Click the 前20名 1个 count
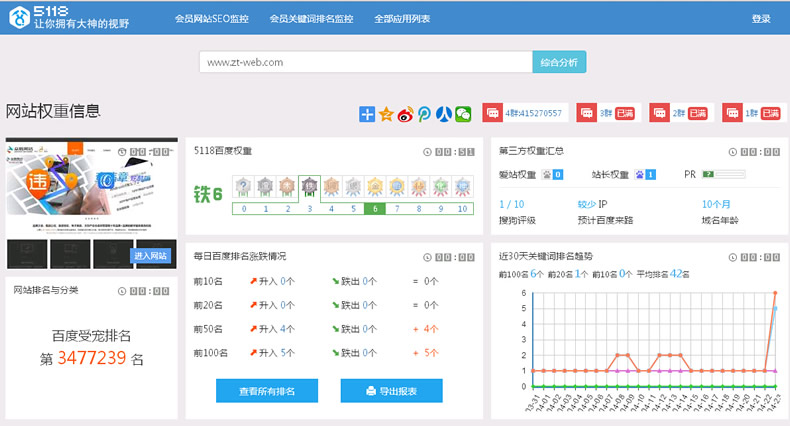Viewport: 790px width, 426px height. [x=568, y=274]
